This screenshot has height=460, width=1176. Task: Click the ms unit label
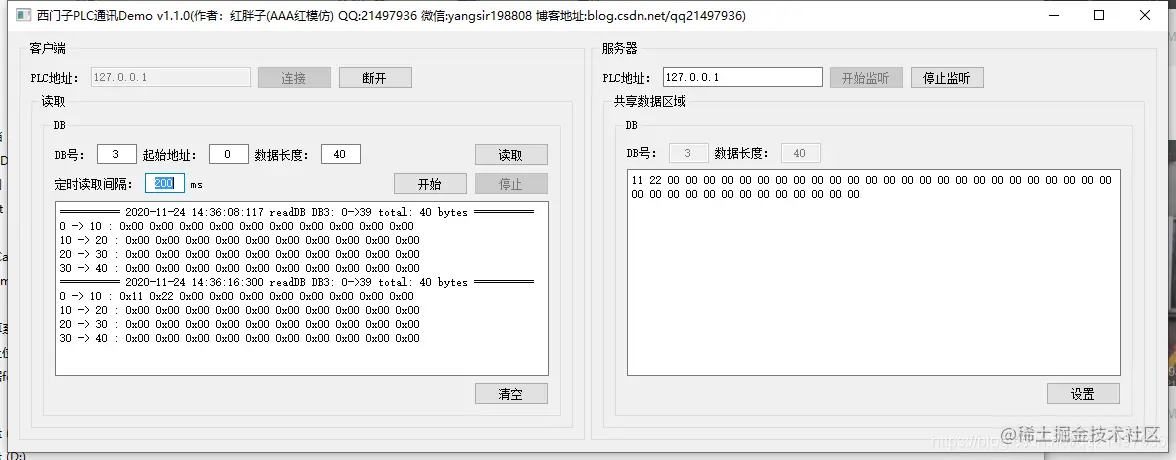[x=196, y=185]
